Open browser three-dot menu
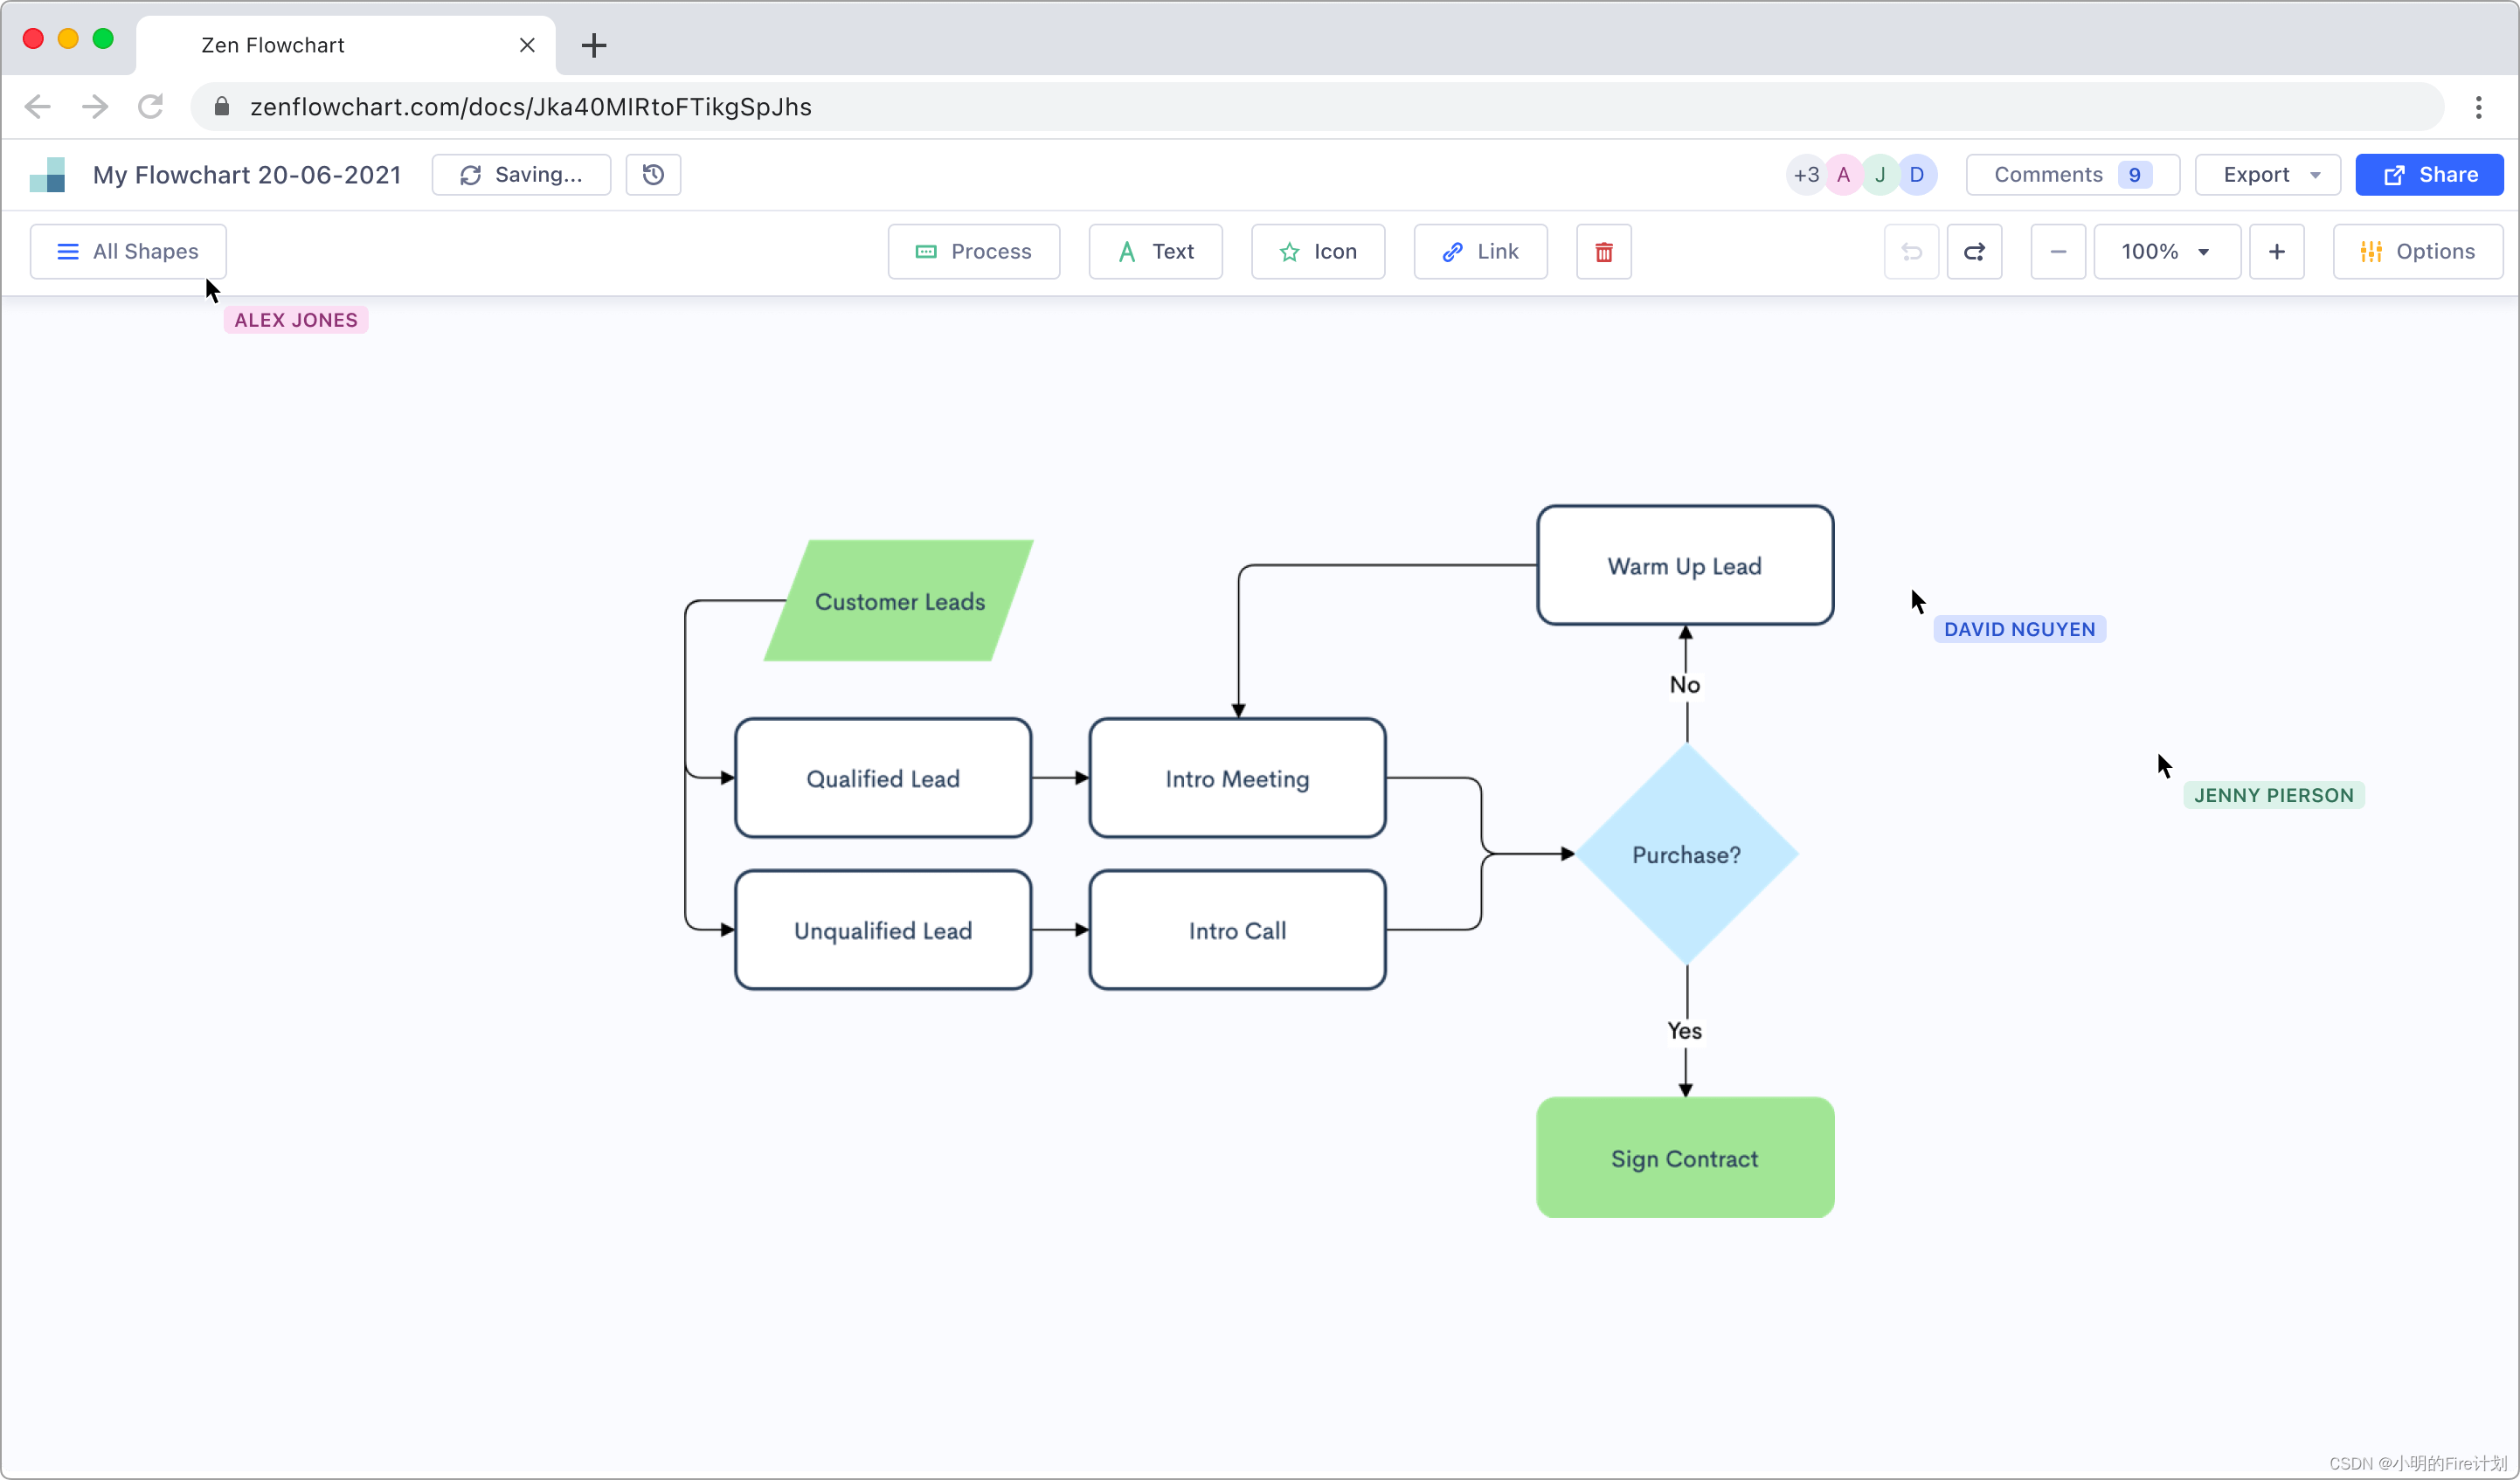Image resolution: width=2520 pixels, height=1480 pixels. (2478, 107)
